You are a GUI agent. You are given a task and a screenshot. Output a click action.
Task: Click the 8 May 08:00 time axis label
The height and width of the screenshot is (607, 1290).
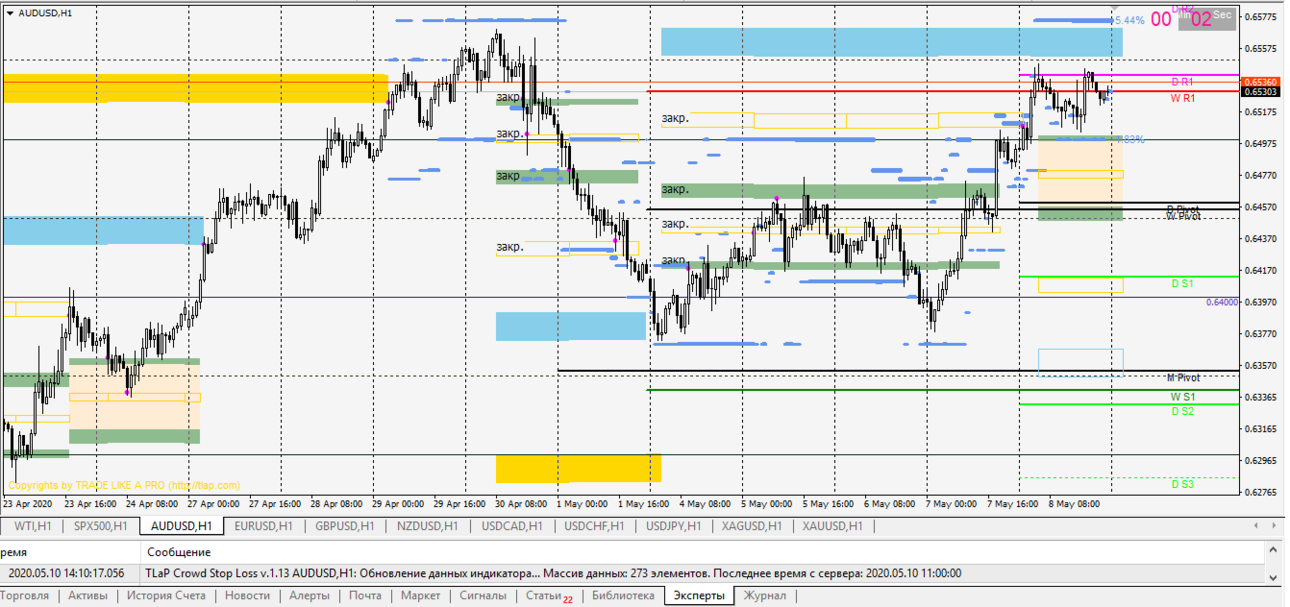pos(1075,504)
